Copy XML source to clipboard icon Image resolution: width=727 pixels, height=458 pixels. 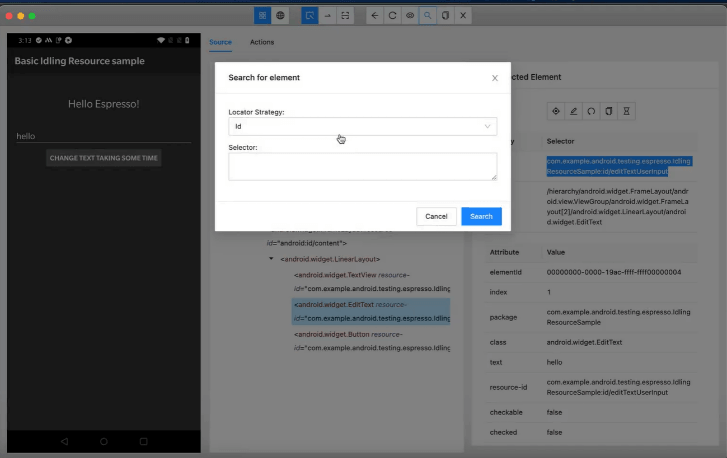click(x=445, y=16)
